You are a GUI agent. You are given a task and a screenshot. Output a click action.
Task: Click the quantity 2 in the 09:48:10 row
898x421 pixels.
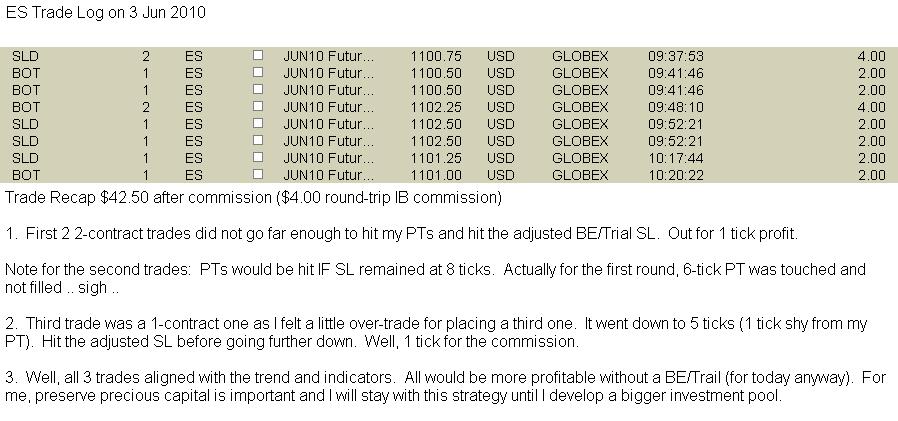tap(146, 107)
